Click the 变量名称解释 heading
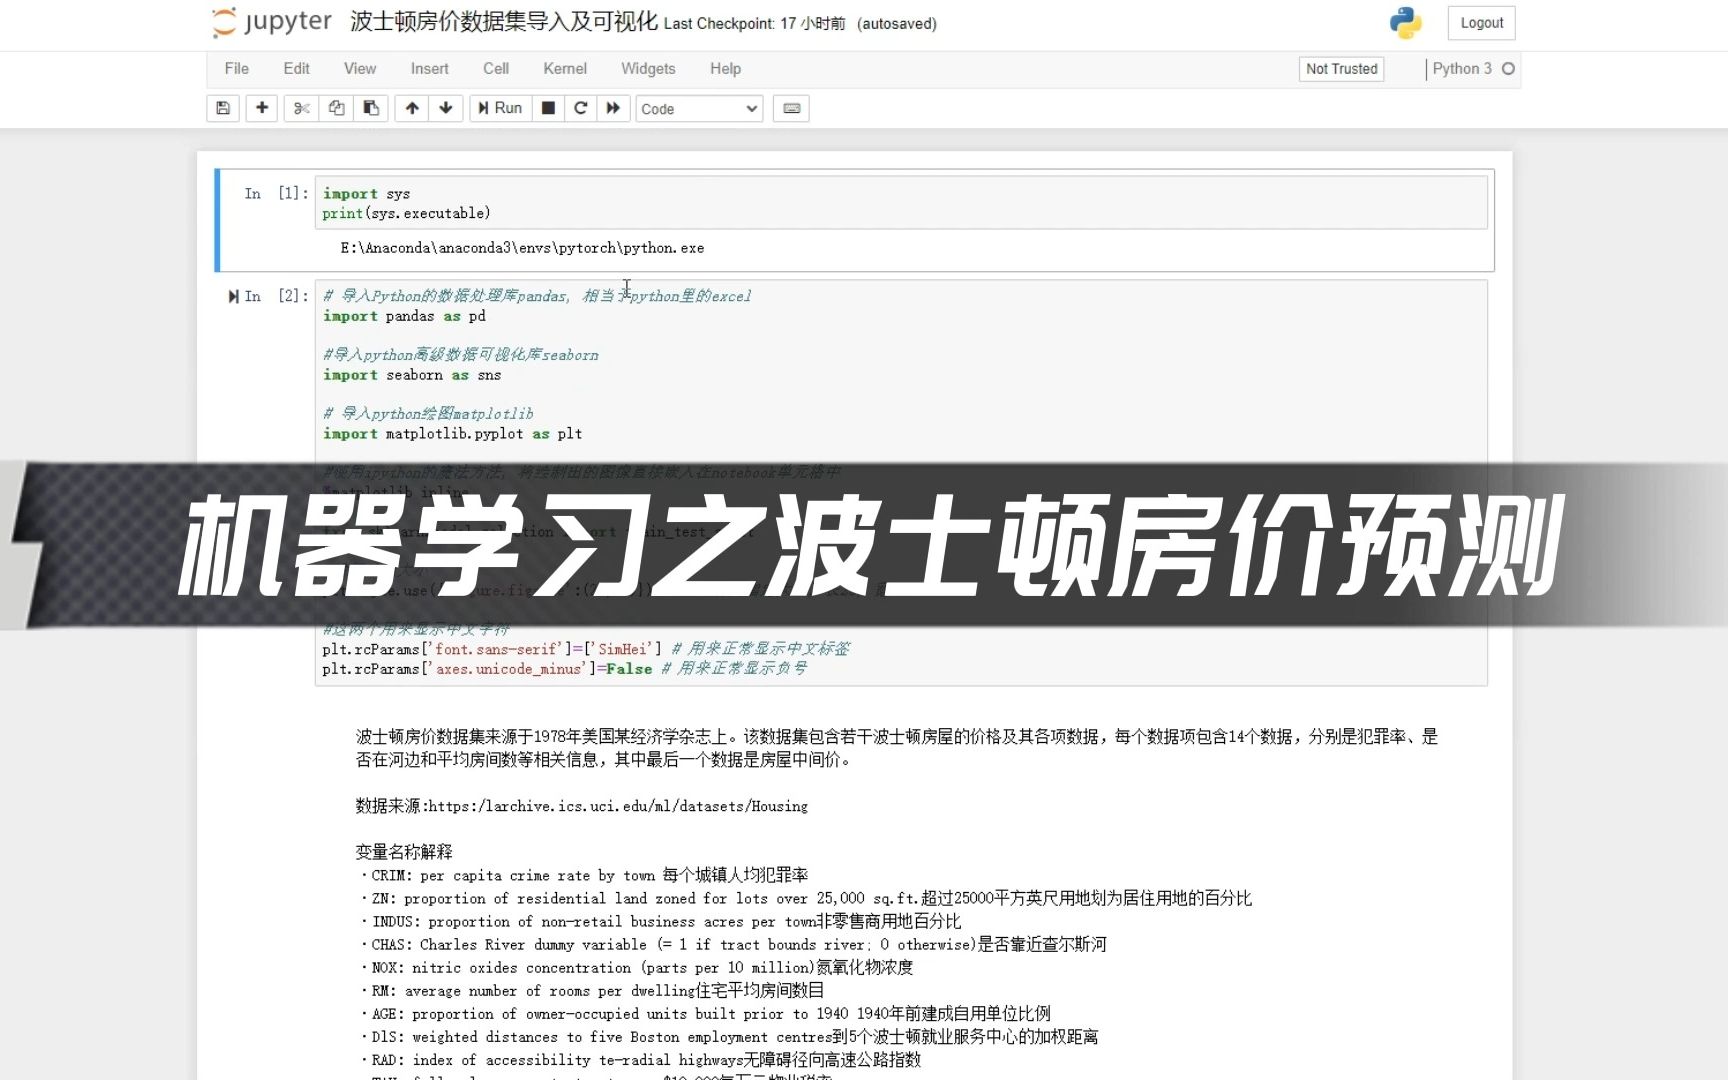 pyautogui.click(x=404, y=852)
